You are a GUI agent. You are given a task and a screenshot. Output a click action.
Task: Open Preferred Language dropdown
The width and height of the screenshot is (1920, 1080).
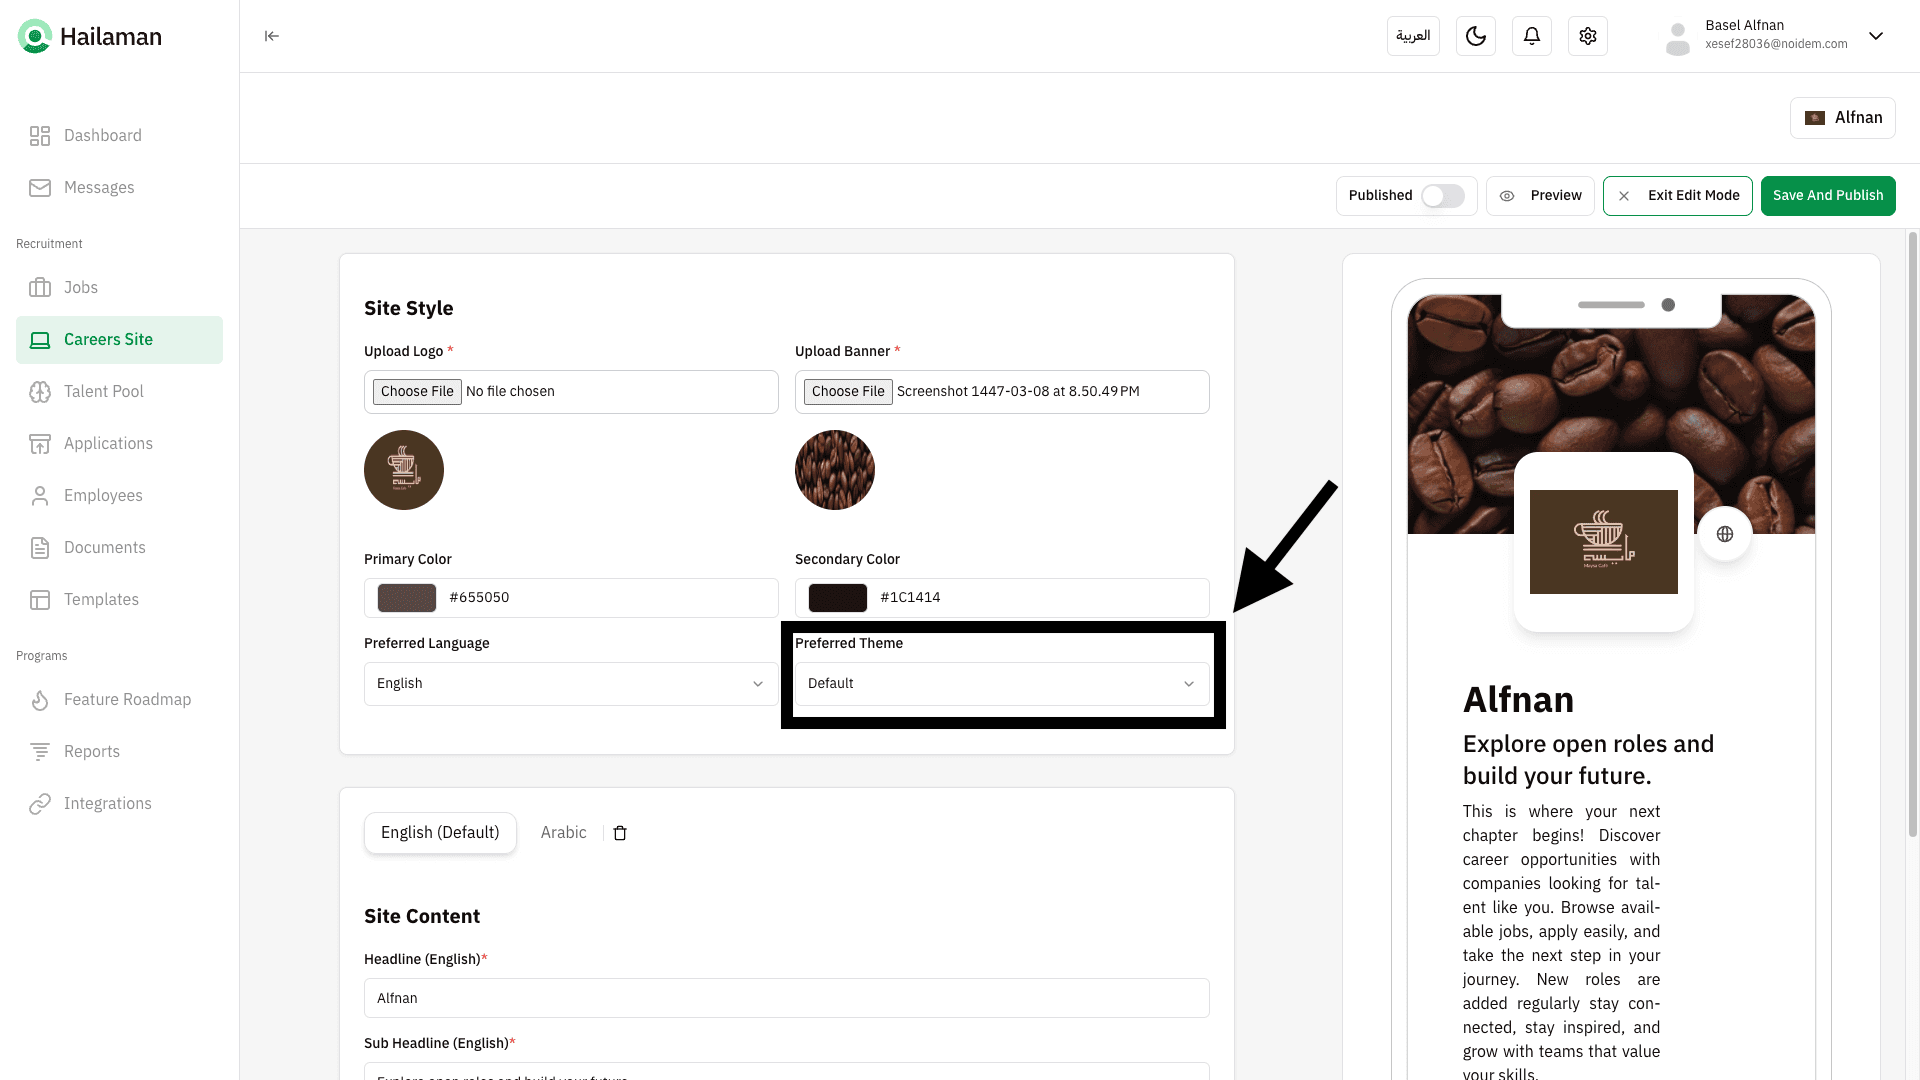[570, 684]
